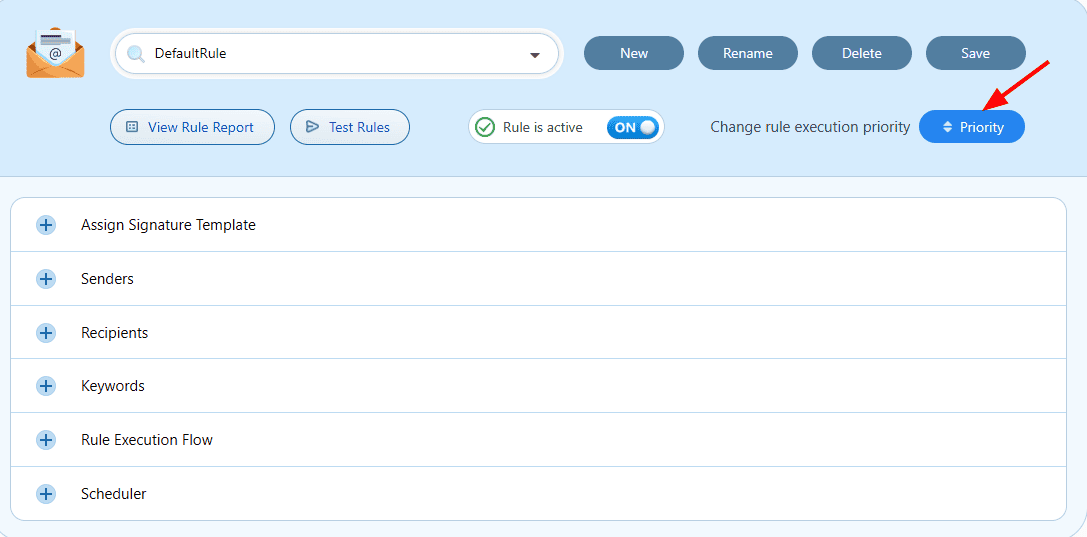This screenshot has height=537, width=1087.
Task: Run Test Rules
Action: [x=349, y=127]
